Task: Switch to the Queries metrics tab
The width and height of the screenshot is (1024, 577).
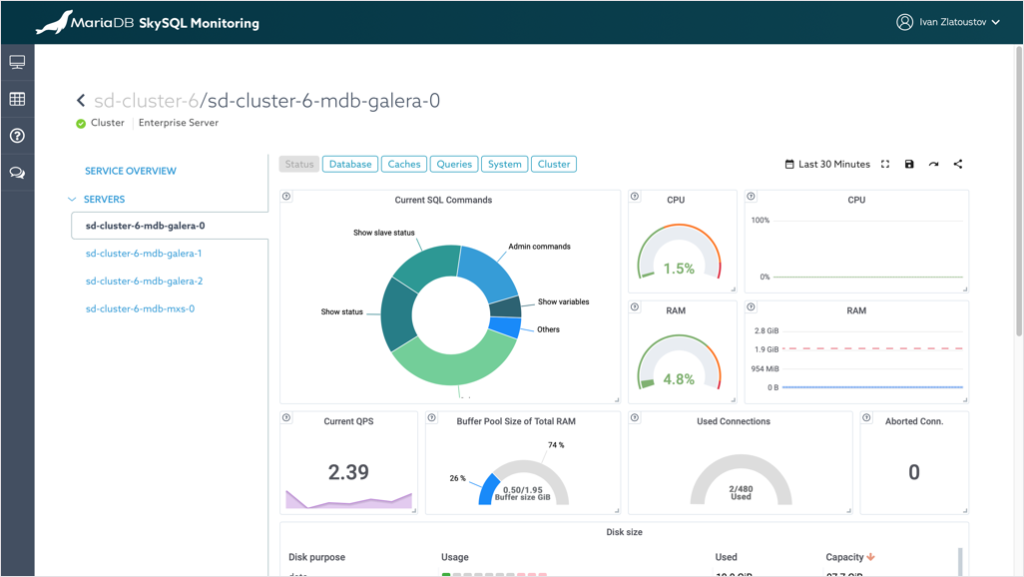Action: 455,163
